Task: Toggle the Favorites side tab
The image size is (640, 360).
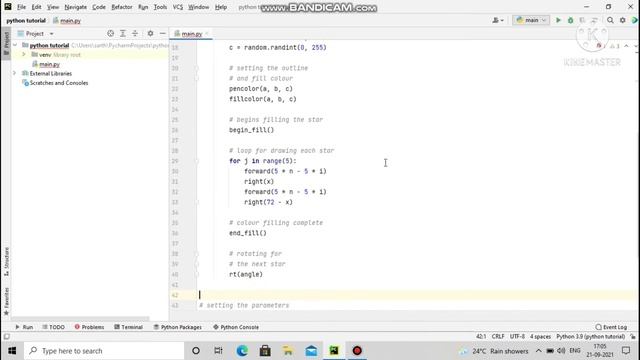Action: pos(6,301)
